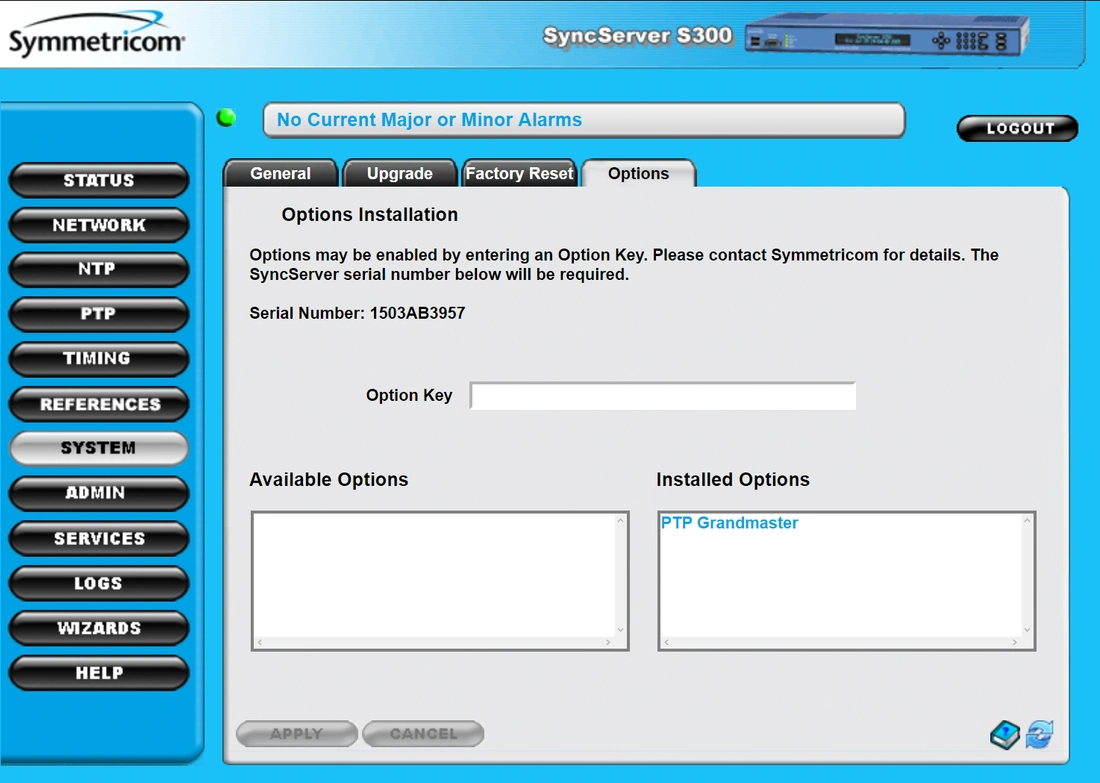Viewport: 1100px width, 783px height.
Task: Switch to the General tab
Action: (280, 174)
